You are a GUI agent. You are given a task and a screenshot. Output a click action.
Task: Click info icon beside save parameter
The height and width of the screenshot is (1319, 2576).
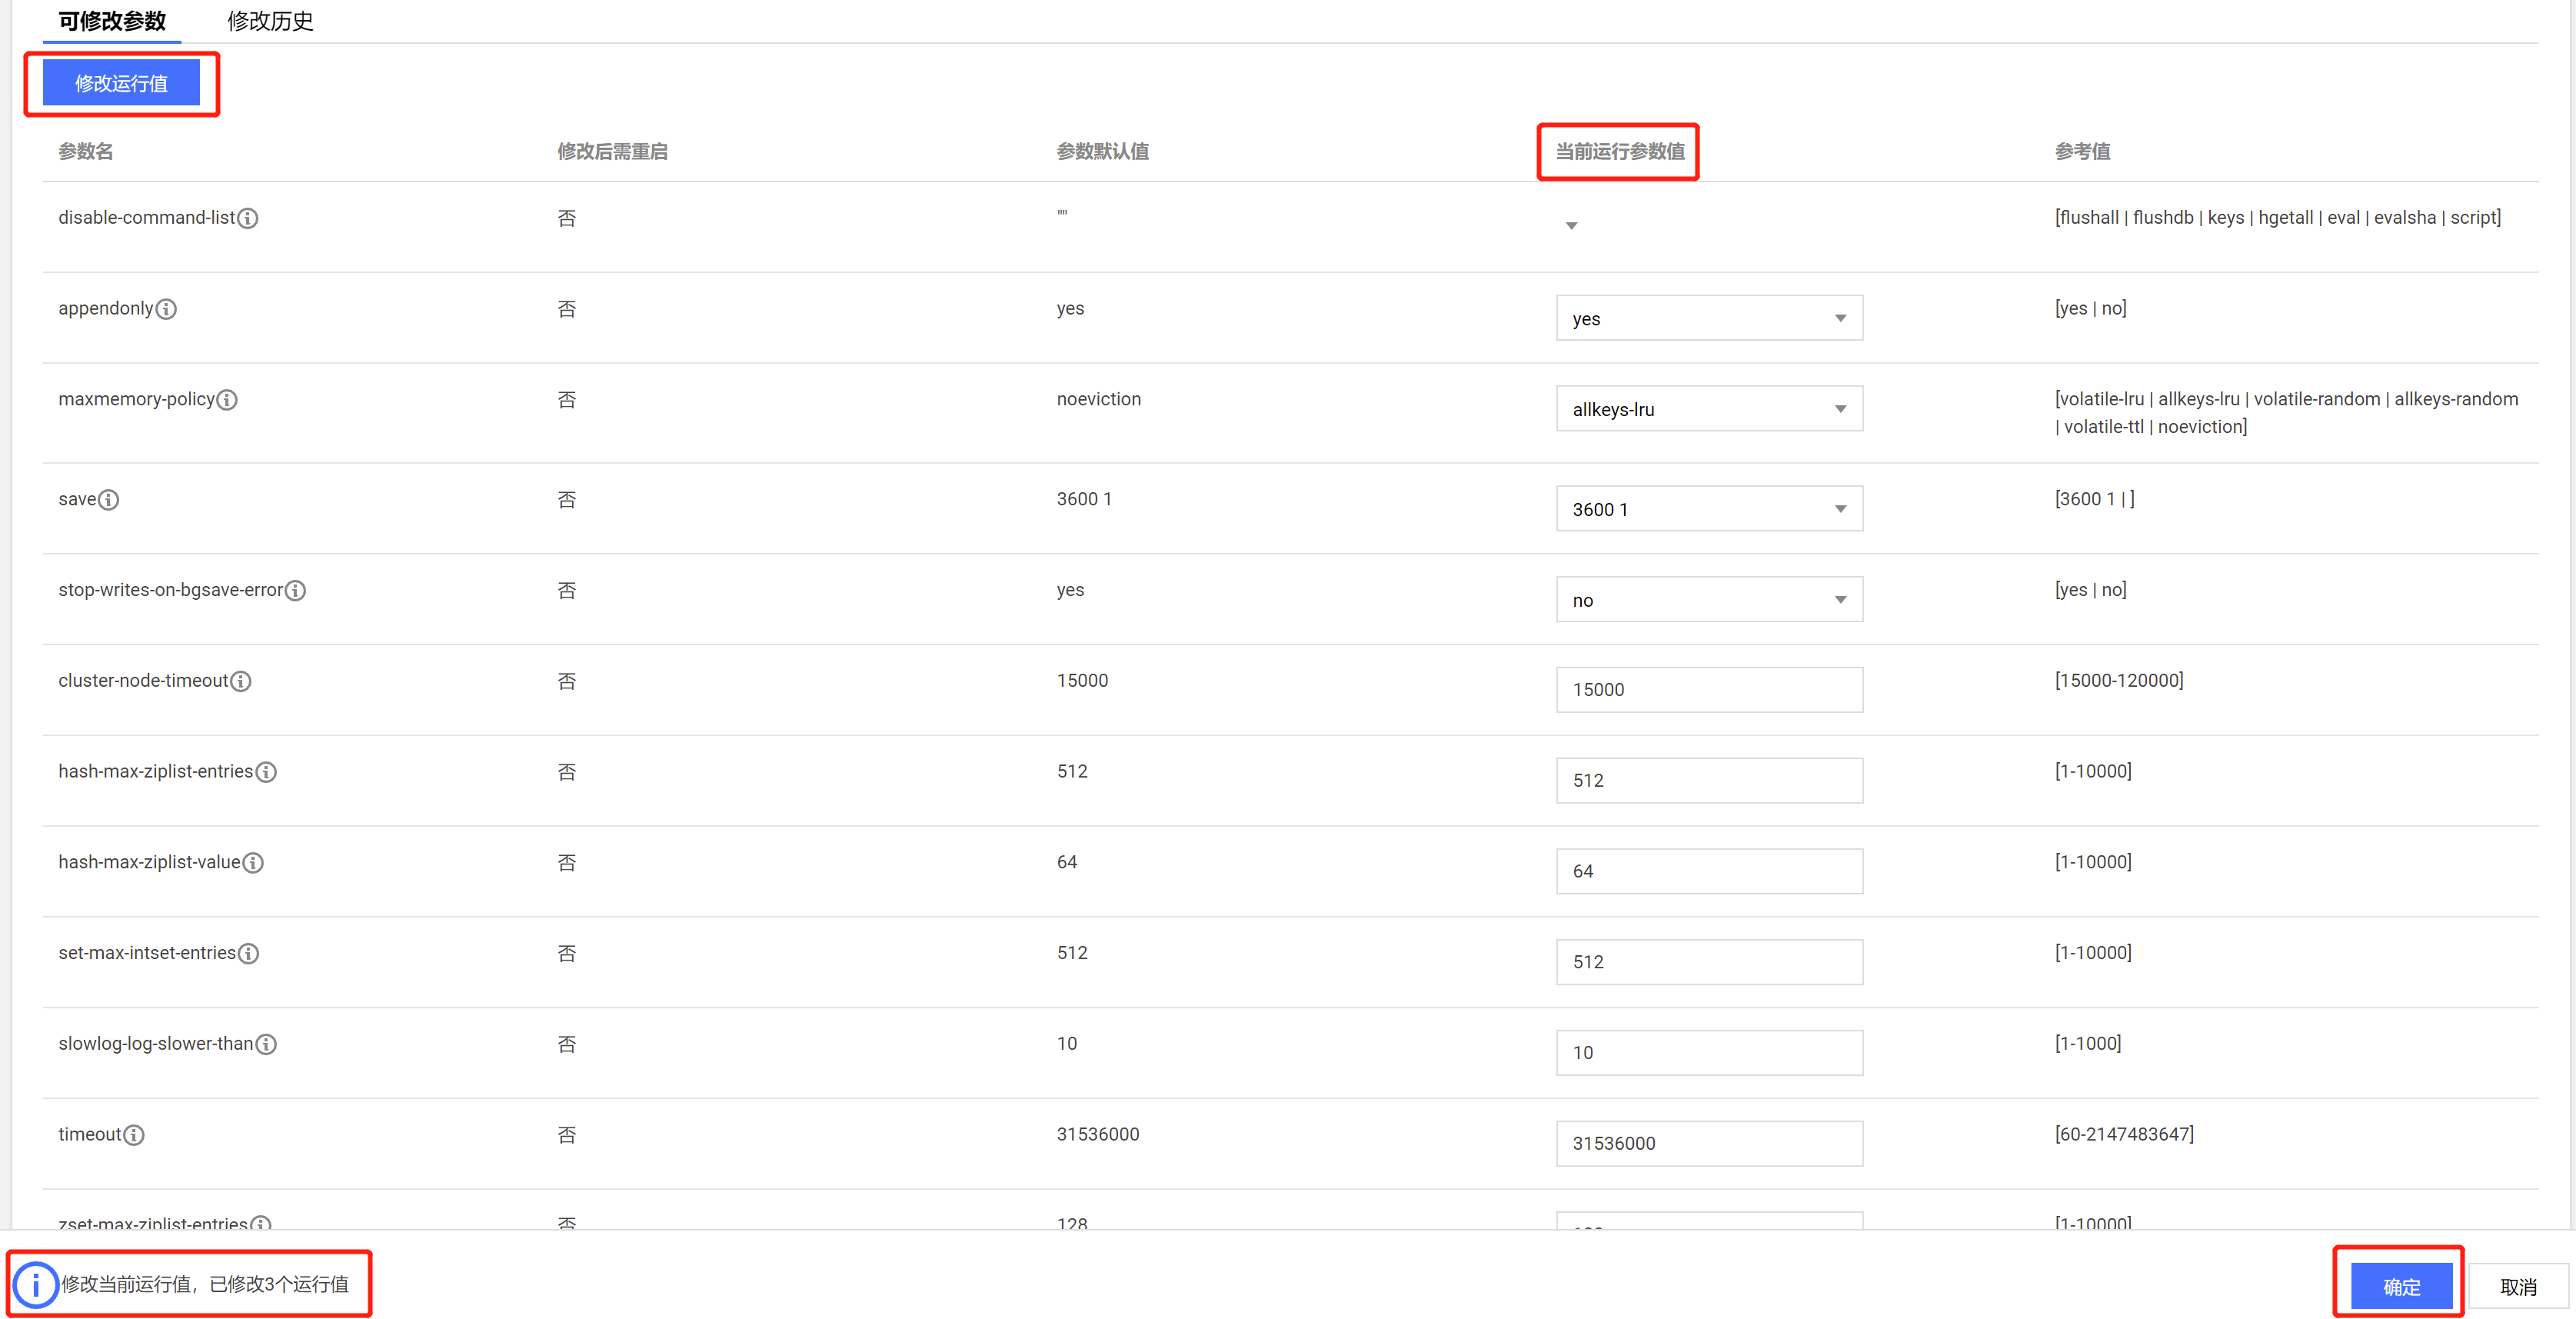[x=108, y=500]
